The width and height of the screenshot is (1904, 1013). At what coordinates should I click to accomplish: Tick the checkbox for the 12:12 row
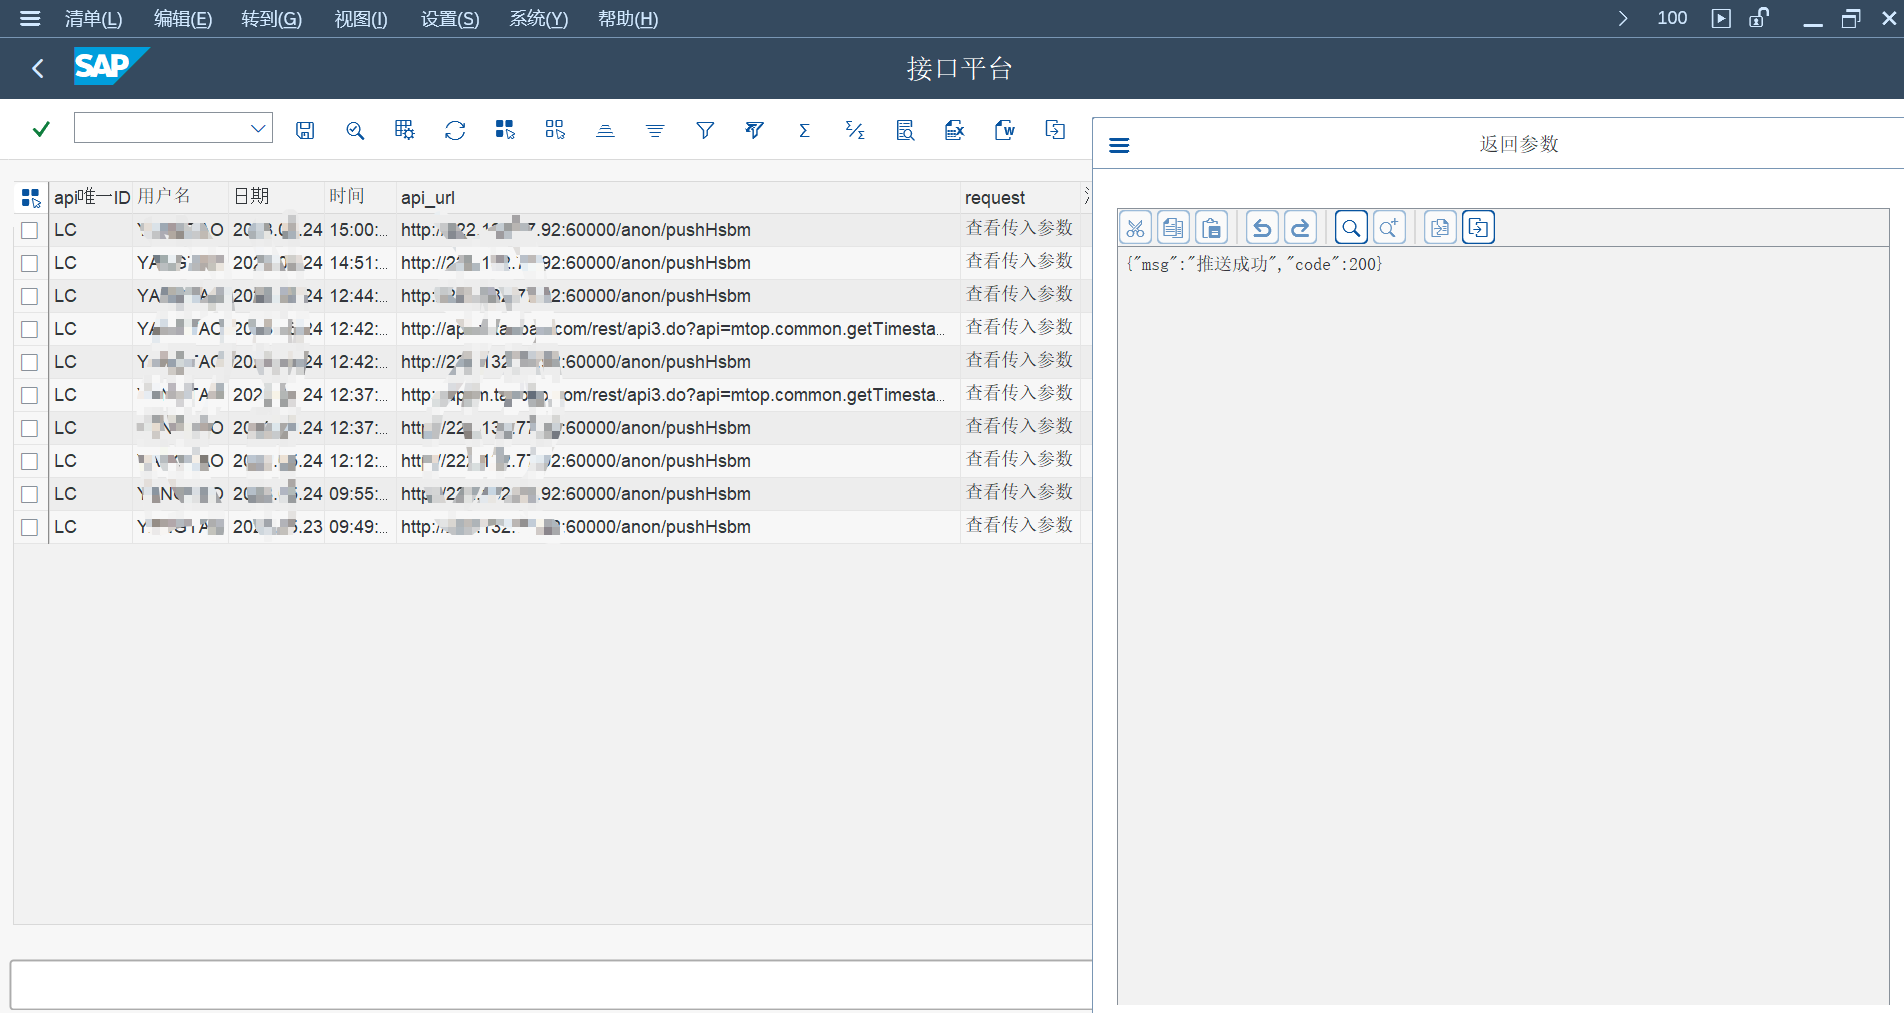point(30,461)
